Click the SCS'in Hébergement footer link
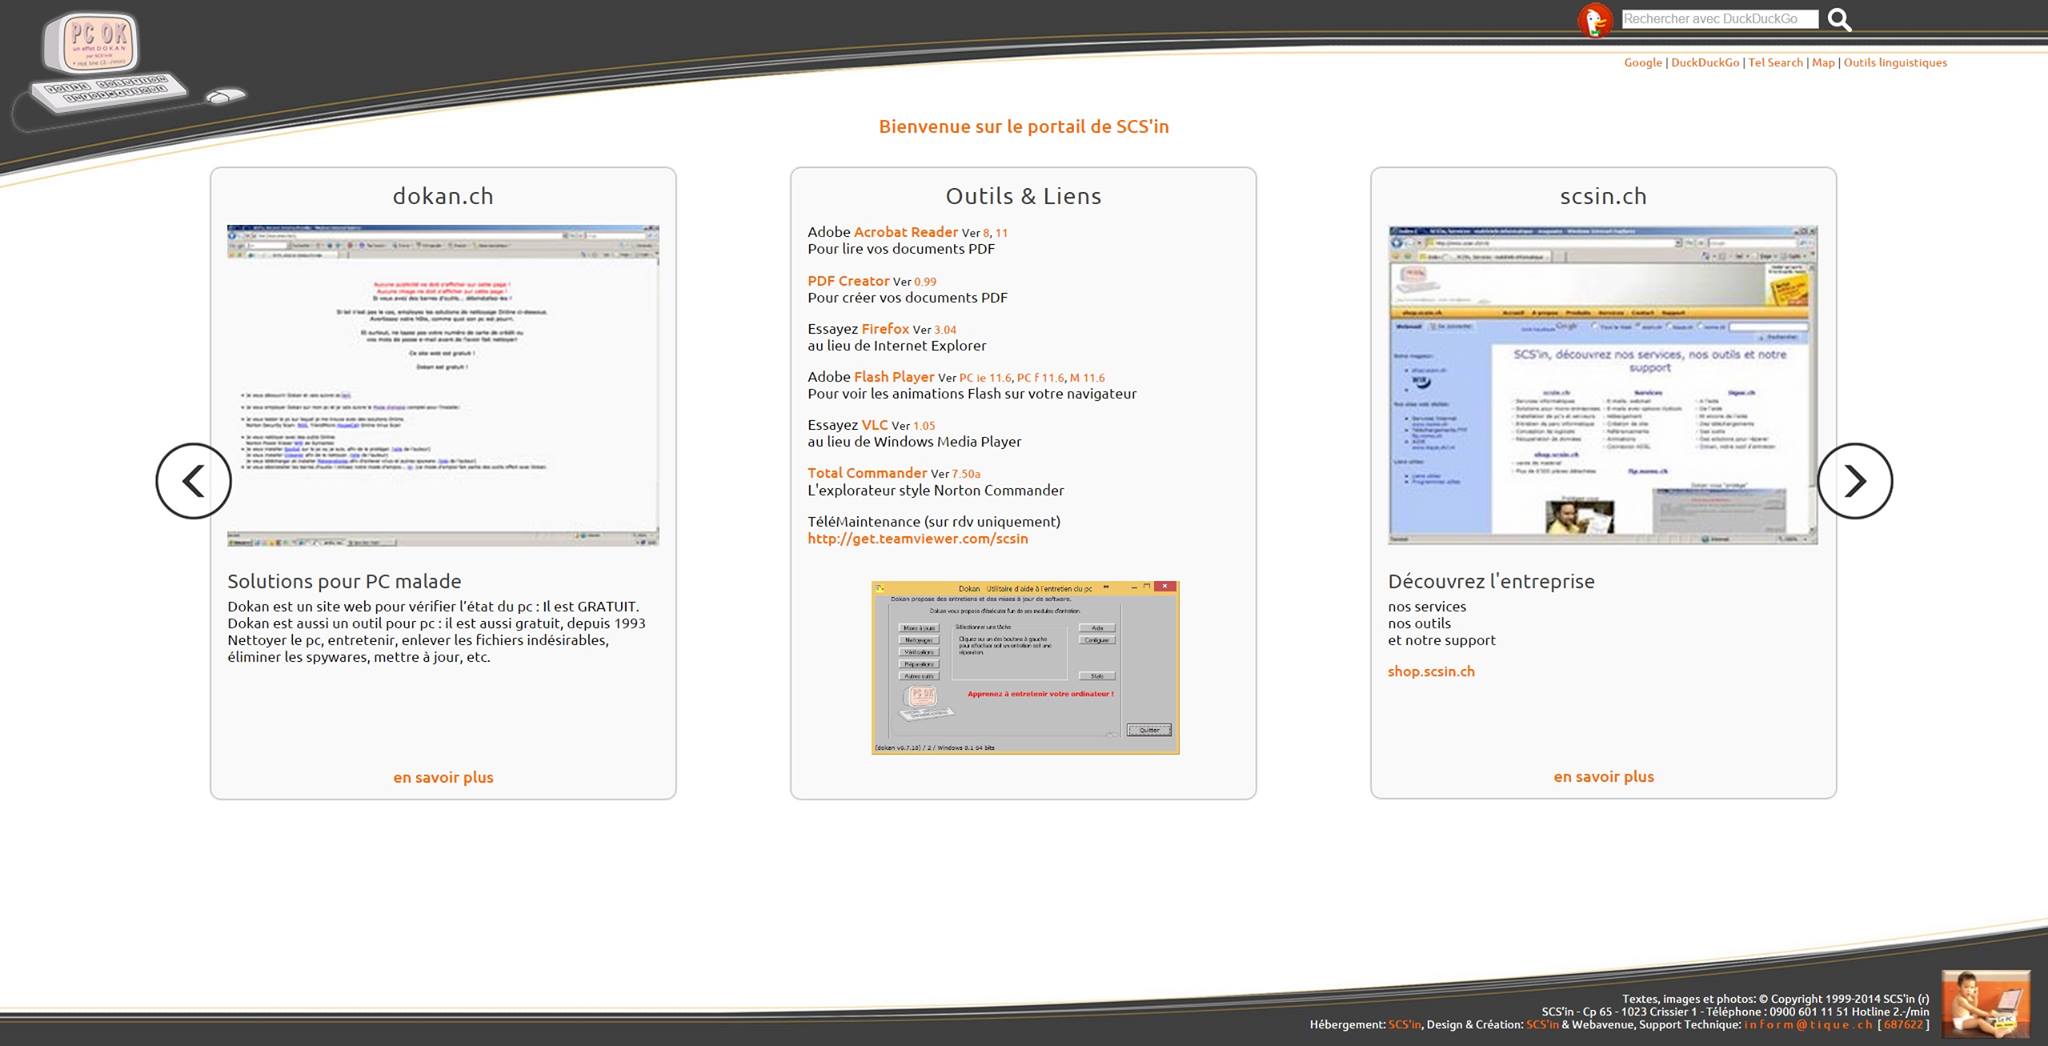Image resolution: width=2048 pixels, height=1046 pixels. pyautogui.click(x=1404, y=1025)
